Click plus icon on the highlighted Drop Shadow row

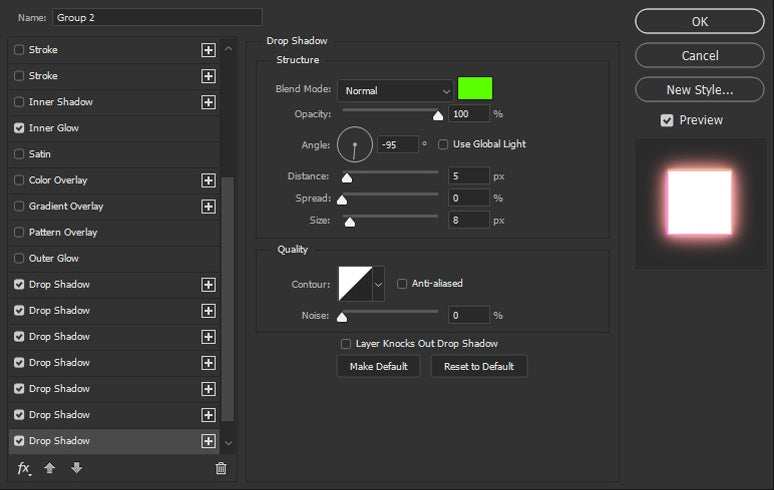(x=208, y=441)
